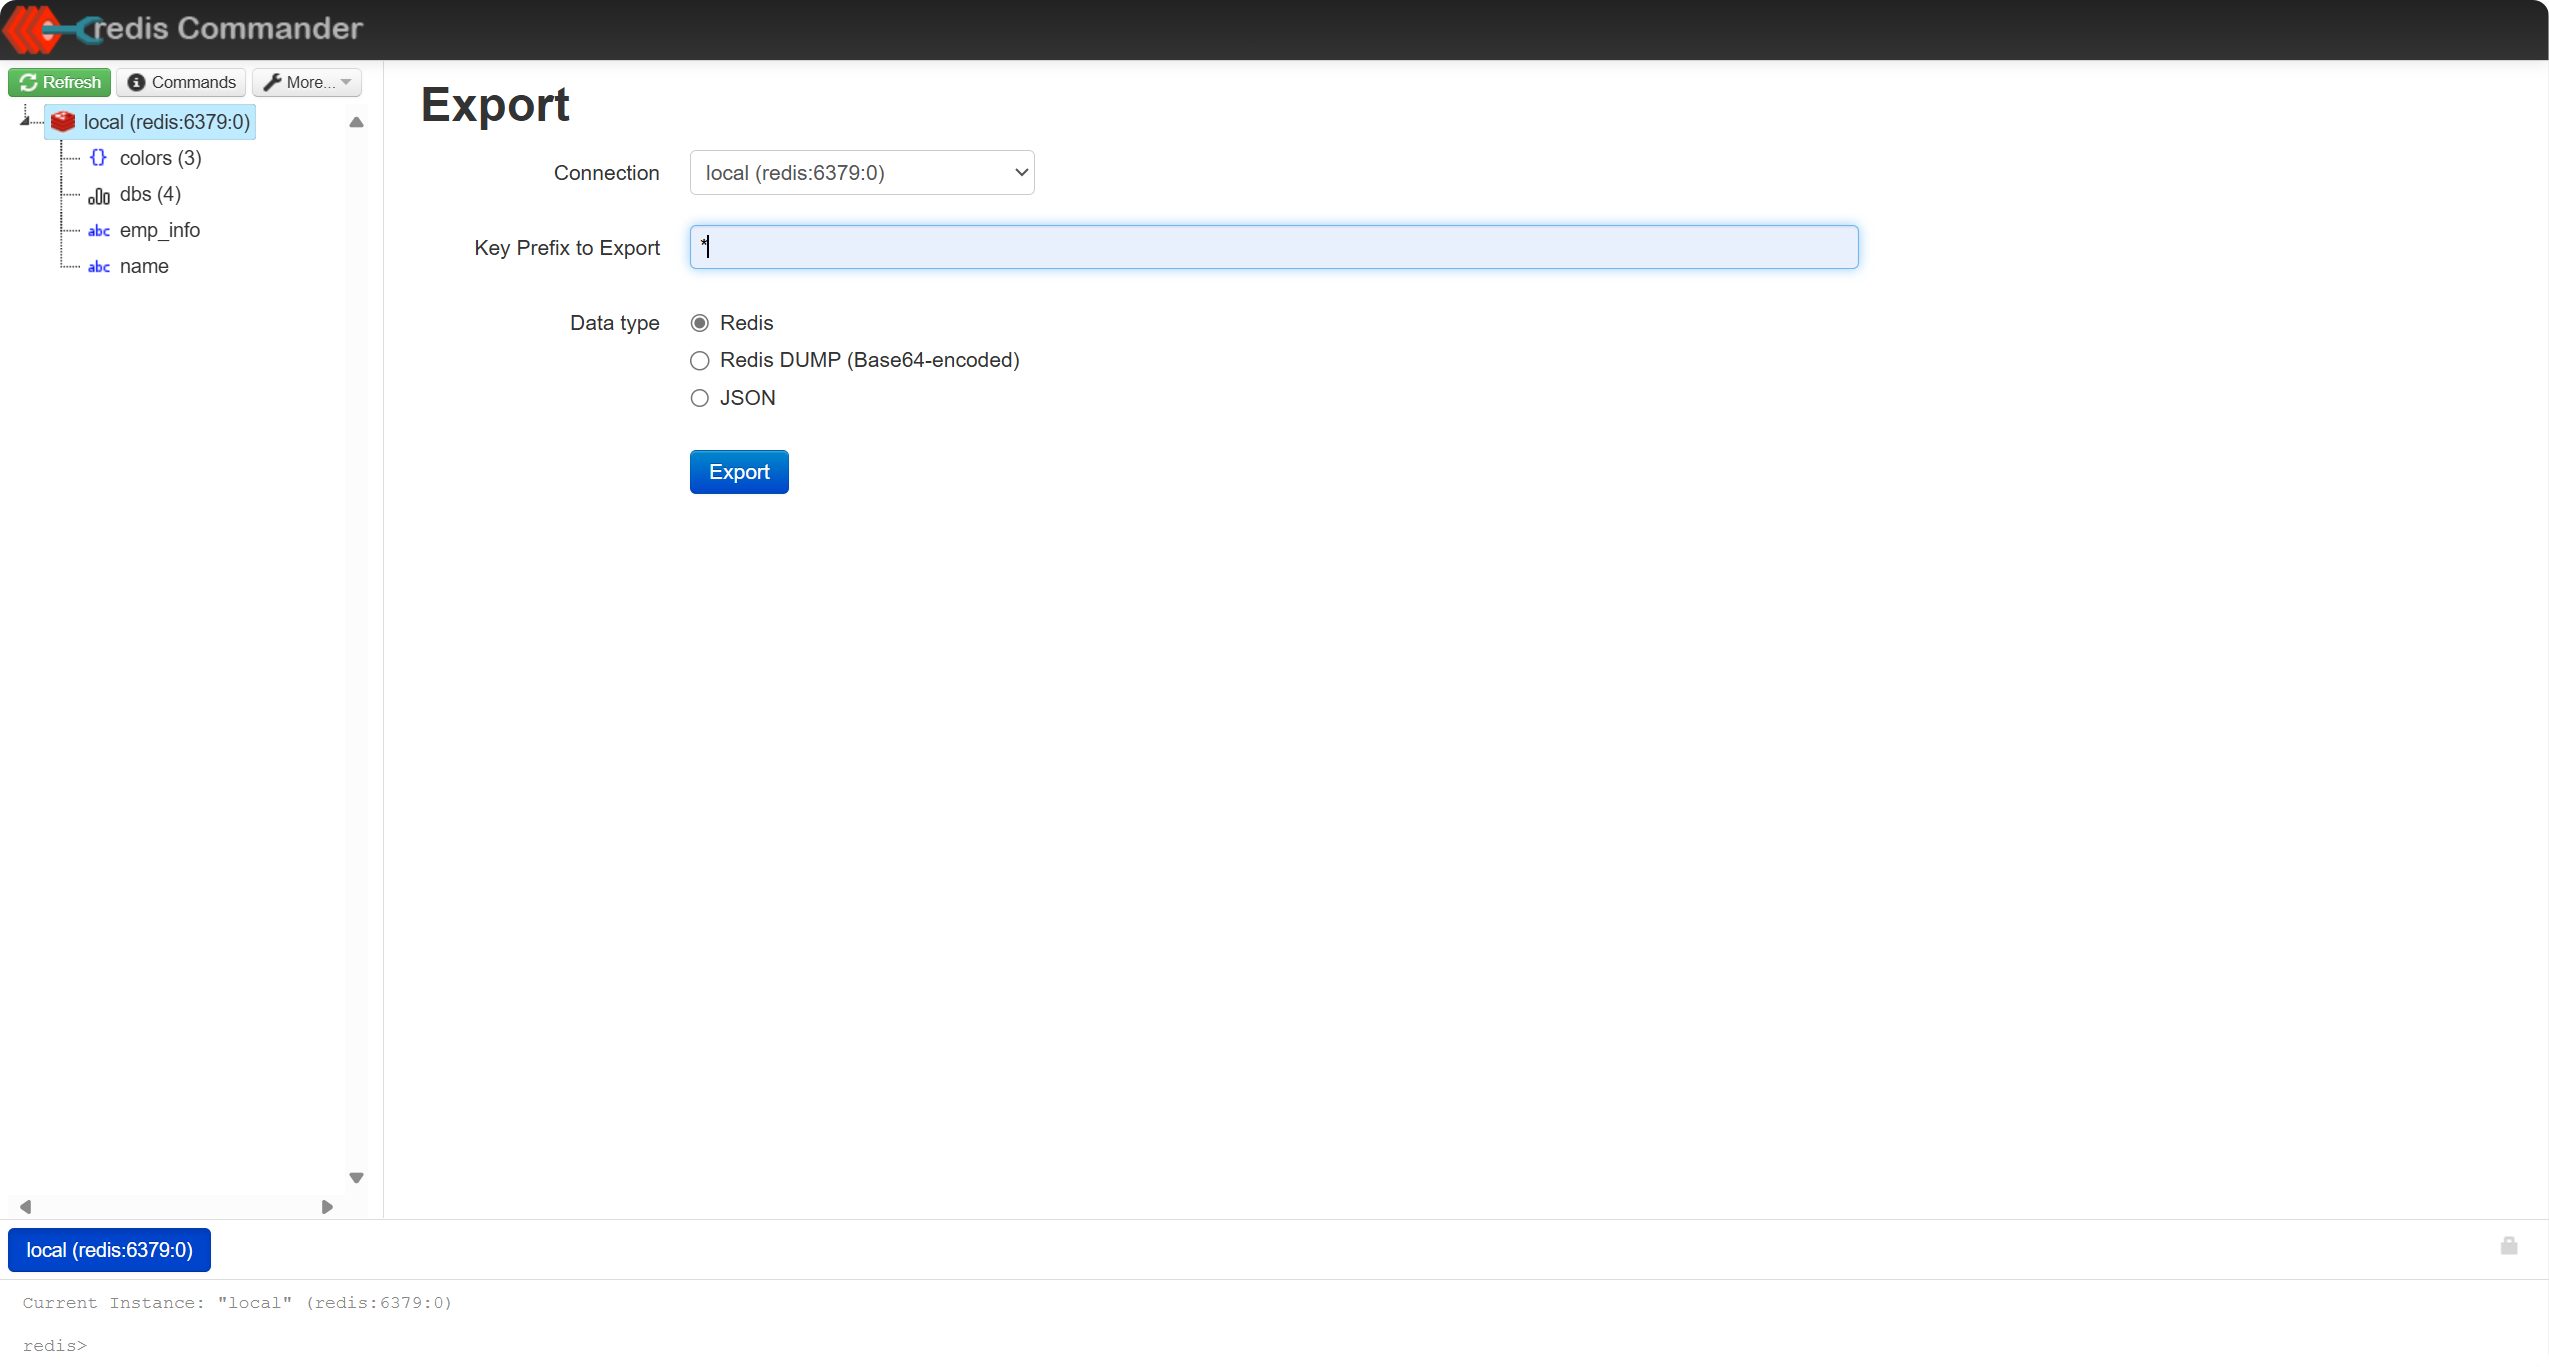Viewport: 2549px width, 1367px height.
Task: Click the dbs sorted-set bar icon
Action: click(98, 195)
